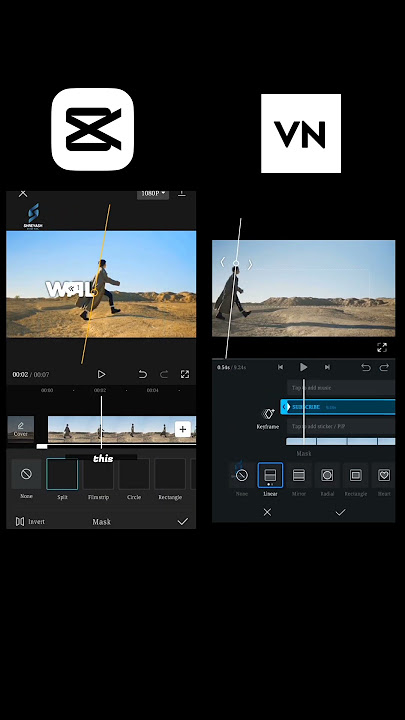Click the CapCut timeline video strip
The height and width of the screenshot is (720, 405).
(122, 429)
